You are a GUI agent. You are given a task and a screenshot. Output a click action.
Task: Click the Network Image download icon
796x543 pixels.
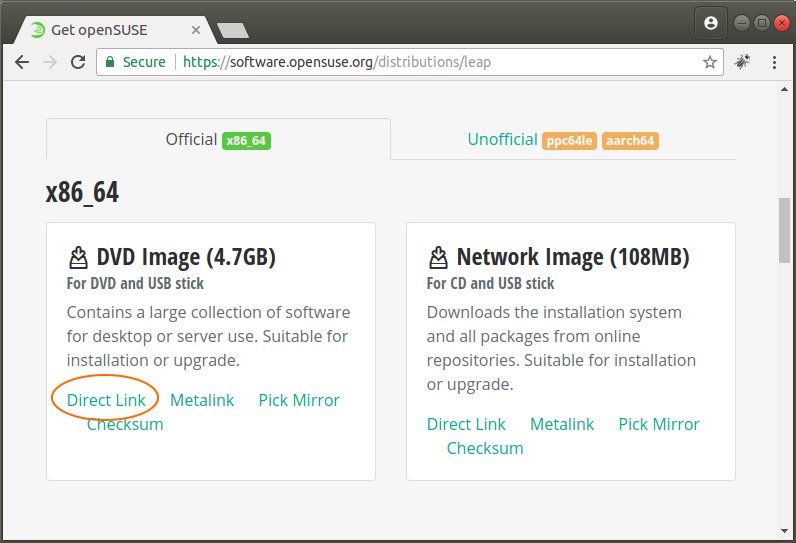(439, 257)
